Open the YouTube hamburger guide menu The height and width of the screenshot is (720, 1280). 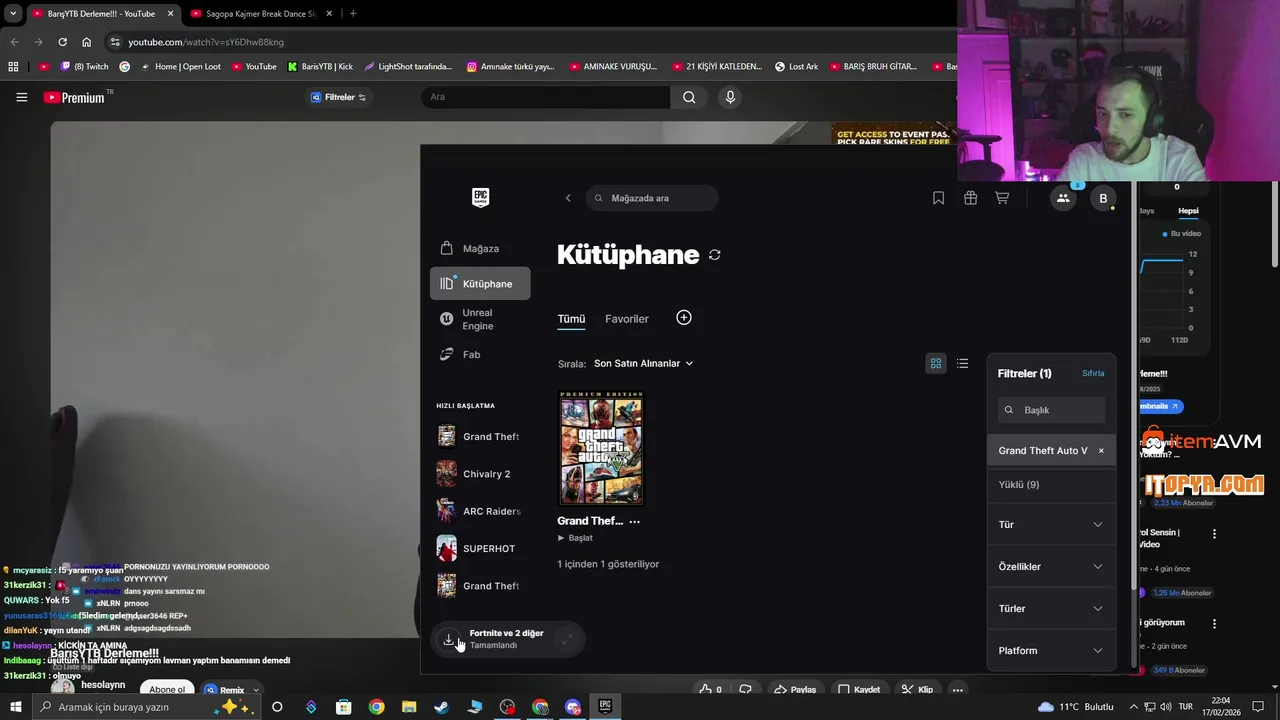(x=21, y=97)
